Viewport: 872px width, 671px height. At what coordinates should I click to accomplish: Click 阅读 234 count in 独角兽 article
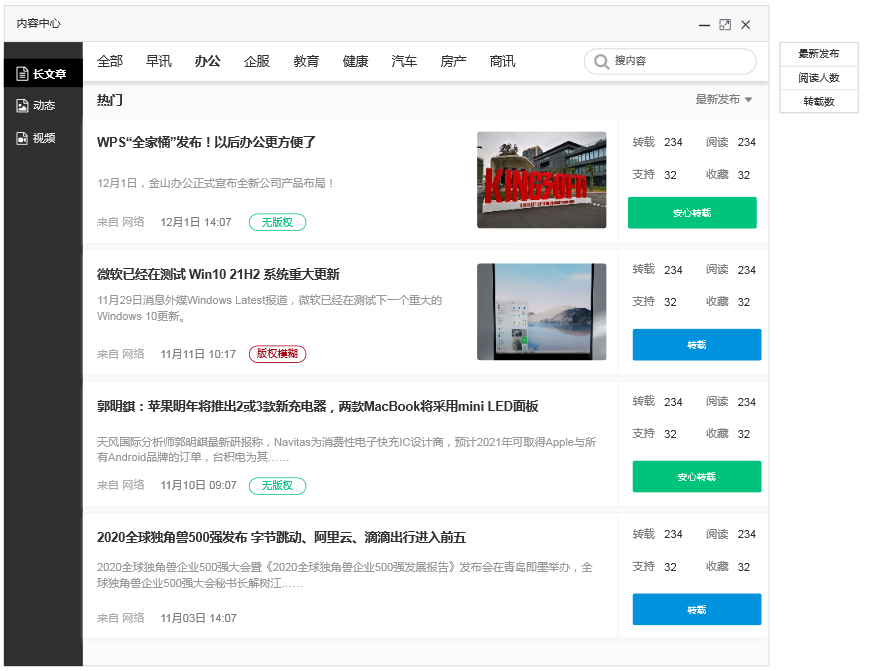[731, 534]
